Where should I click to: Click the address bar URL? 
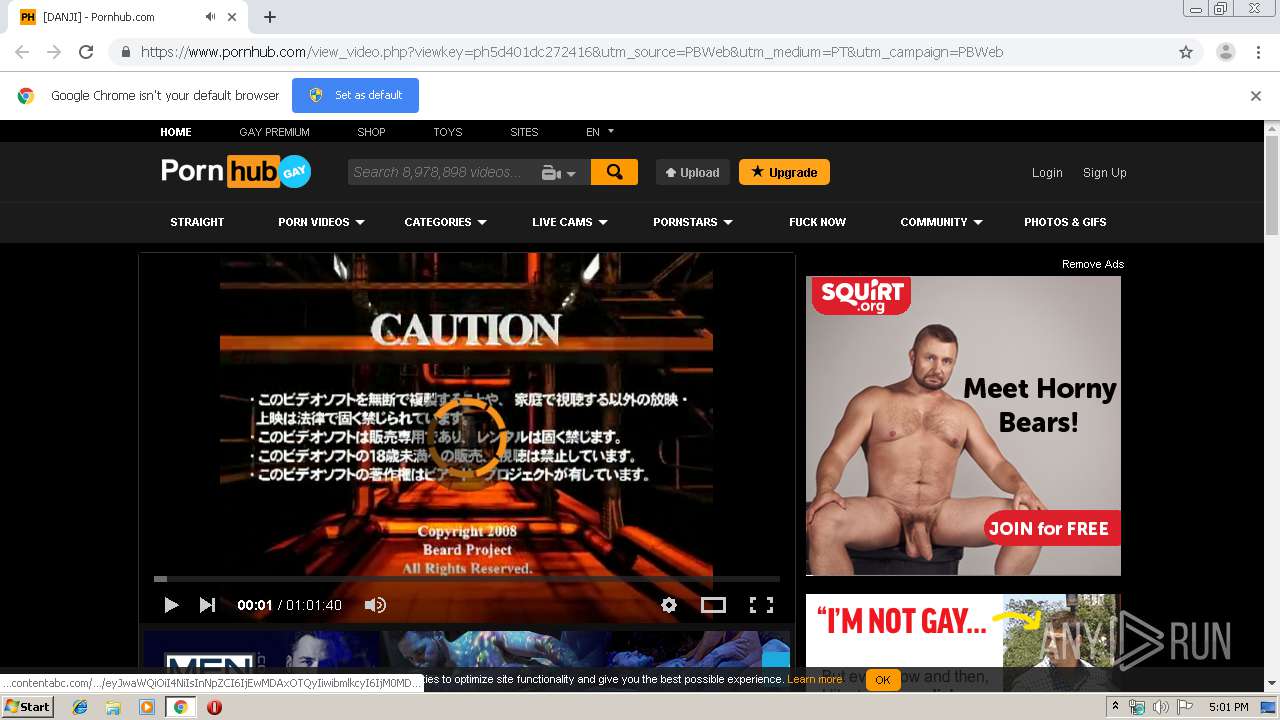point(572,52)
